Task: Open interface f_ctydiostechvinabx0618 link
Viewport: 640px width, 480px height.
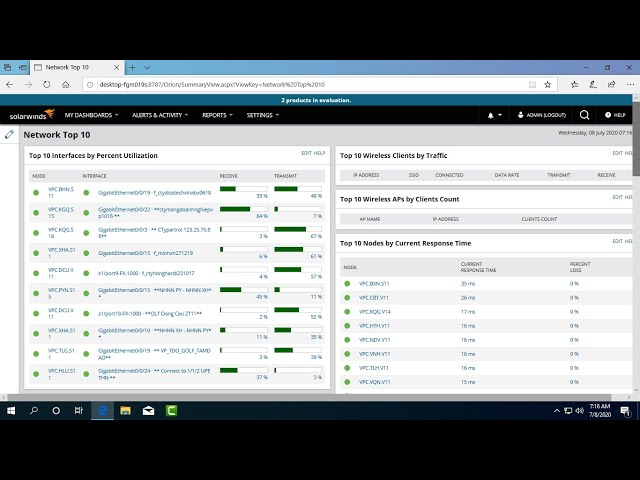Action: 154,193
